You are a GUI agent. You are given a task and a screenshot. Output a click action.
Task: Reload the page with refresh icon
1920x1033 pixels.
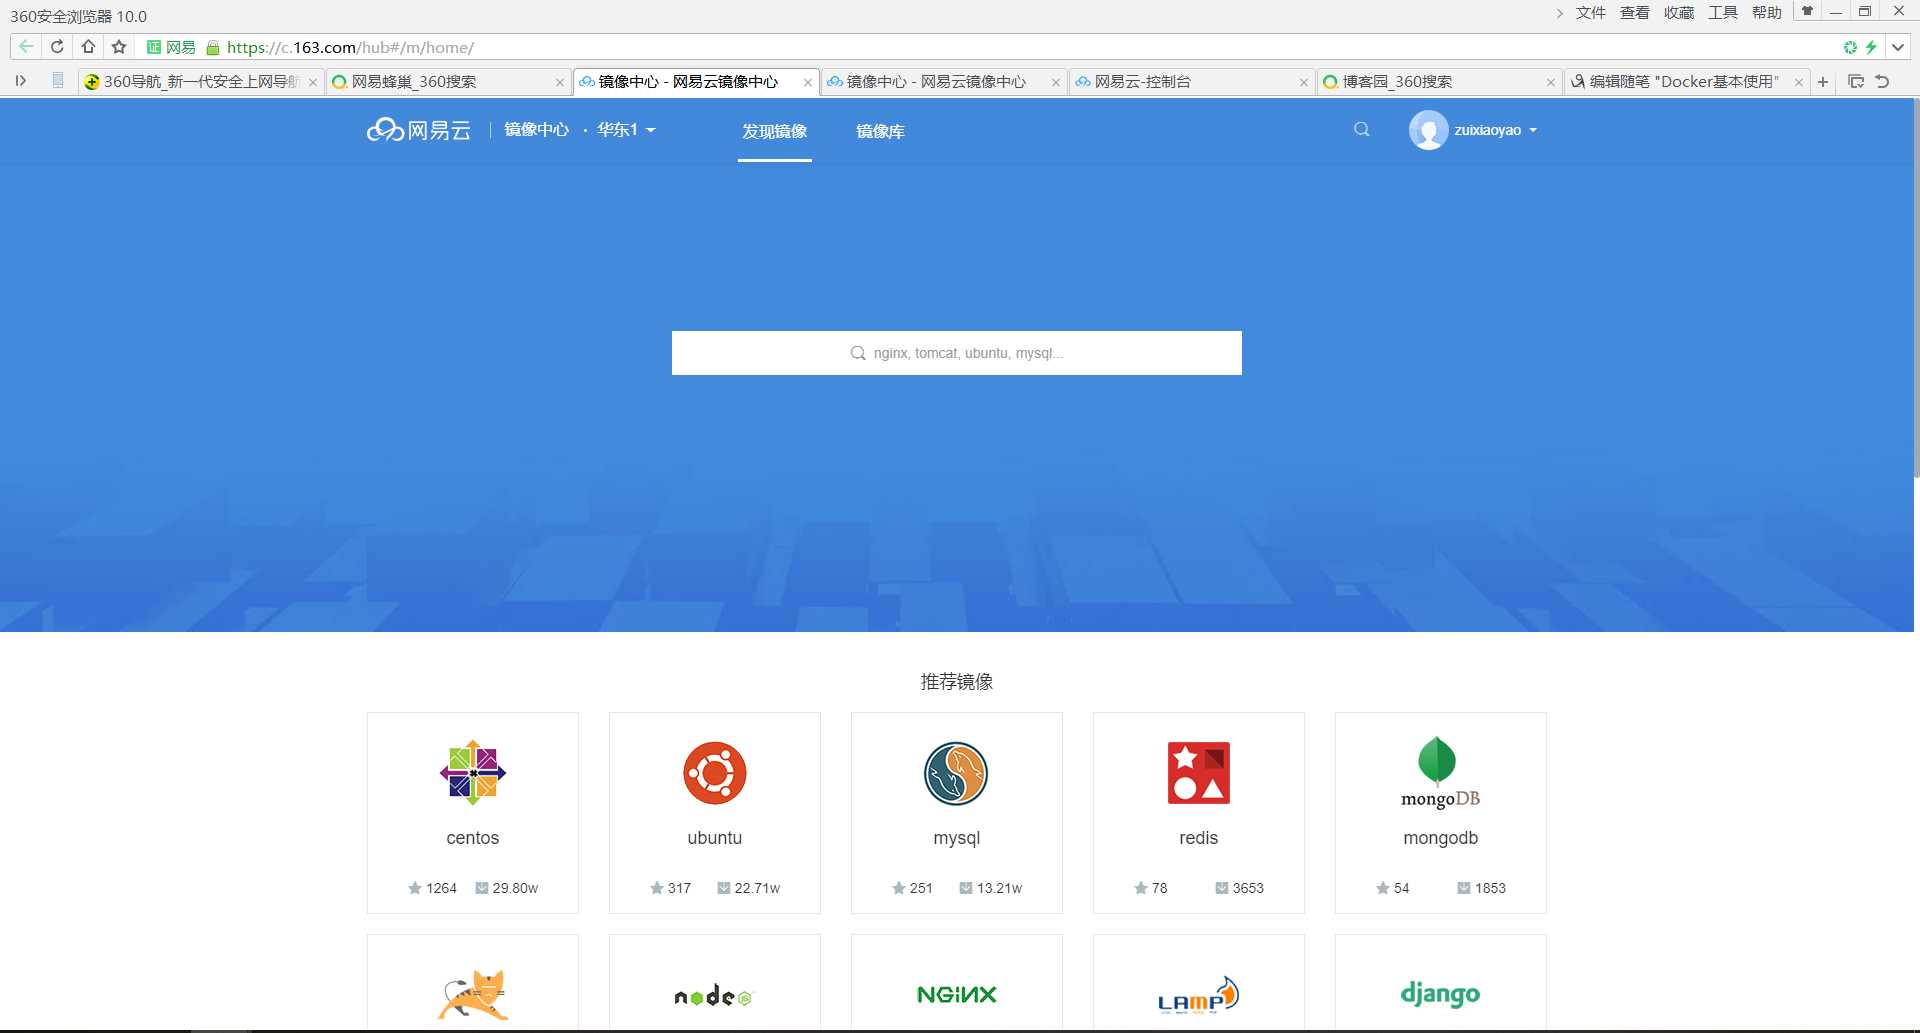(57, 47)
